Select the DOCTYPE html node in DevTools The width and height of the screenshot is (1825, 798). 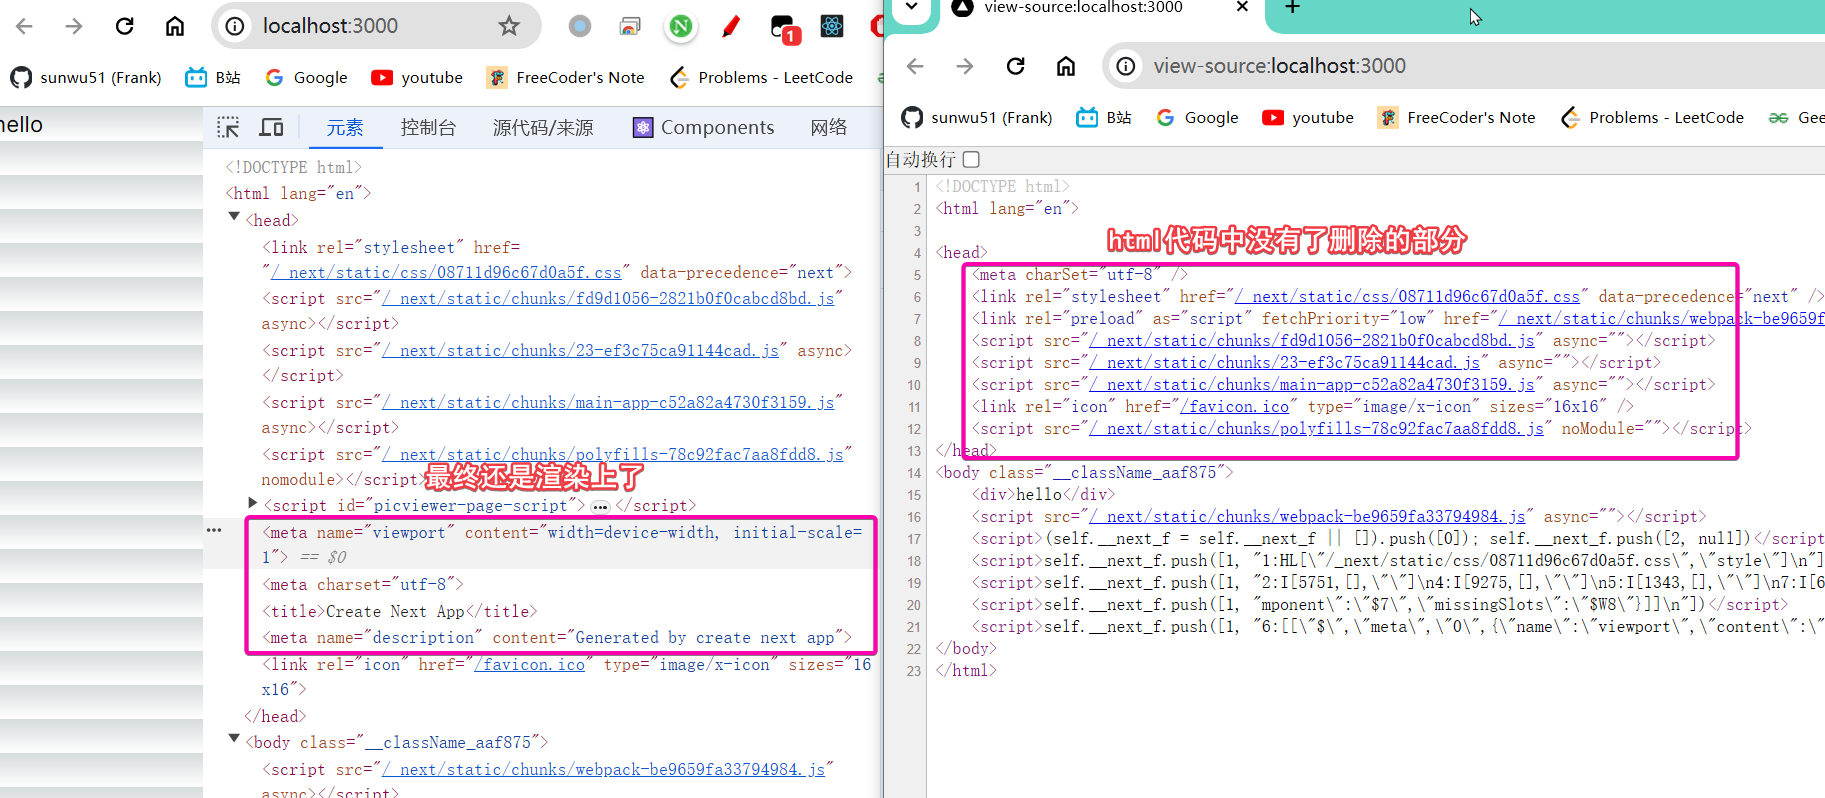pyautogui.click(x=294, y=167)
